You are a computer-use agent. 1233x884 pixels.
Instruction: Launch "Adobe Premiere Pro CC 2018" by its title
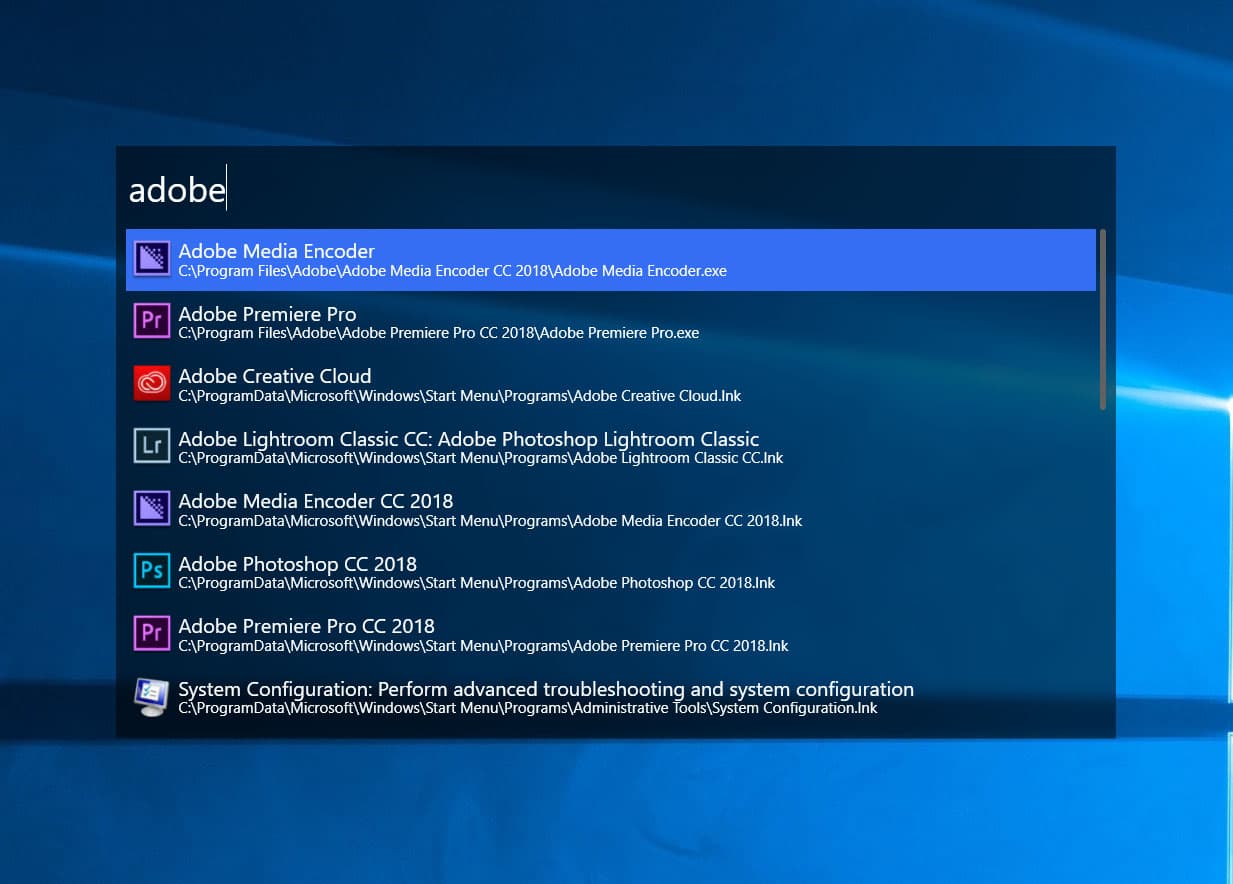pos(306,626)
